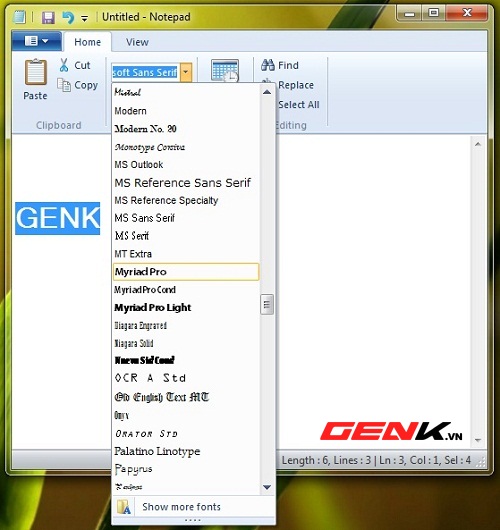Switch to the Home tab
Screen dimensions: 500x530
click(88, 42)
